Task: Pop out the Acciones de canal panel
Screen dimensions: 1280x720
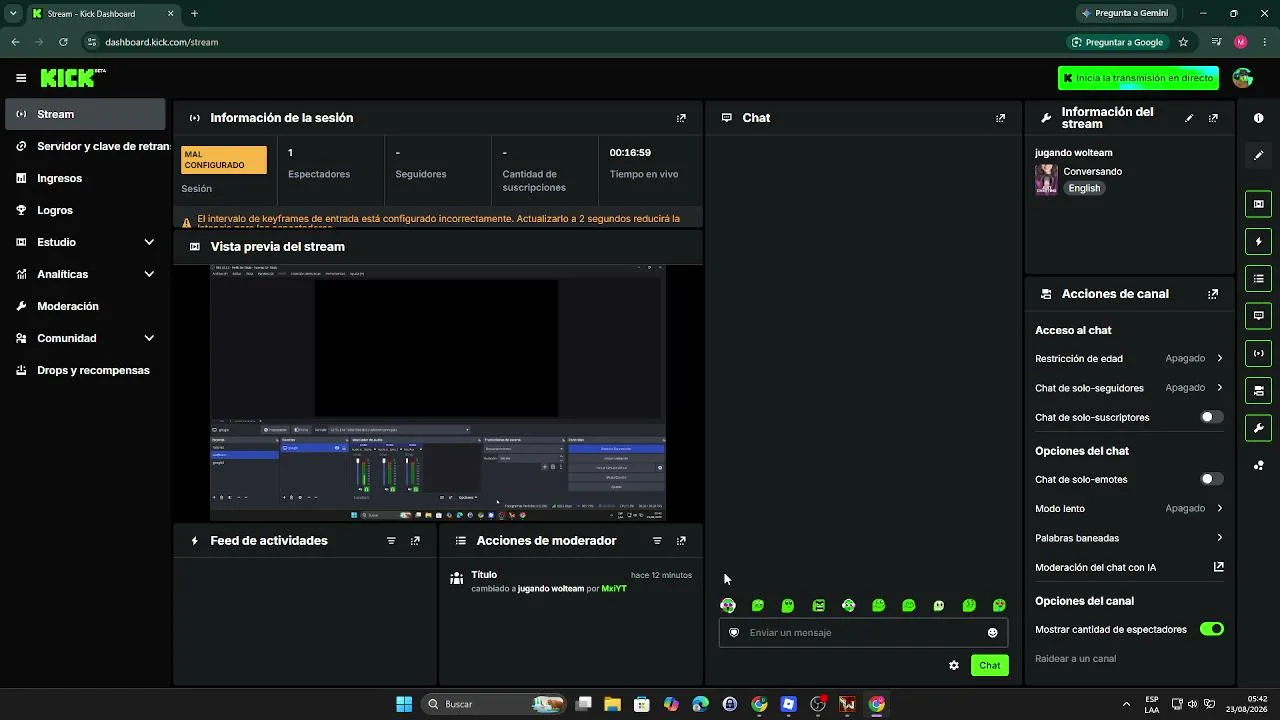Action: pyautogui.click(x=1213, y=294)
